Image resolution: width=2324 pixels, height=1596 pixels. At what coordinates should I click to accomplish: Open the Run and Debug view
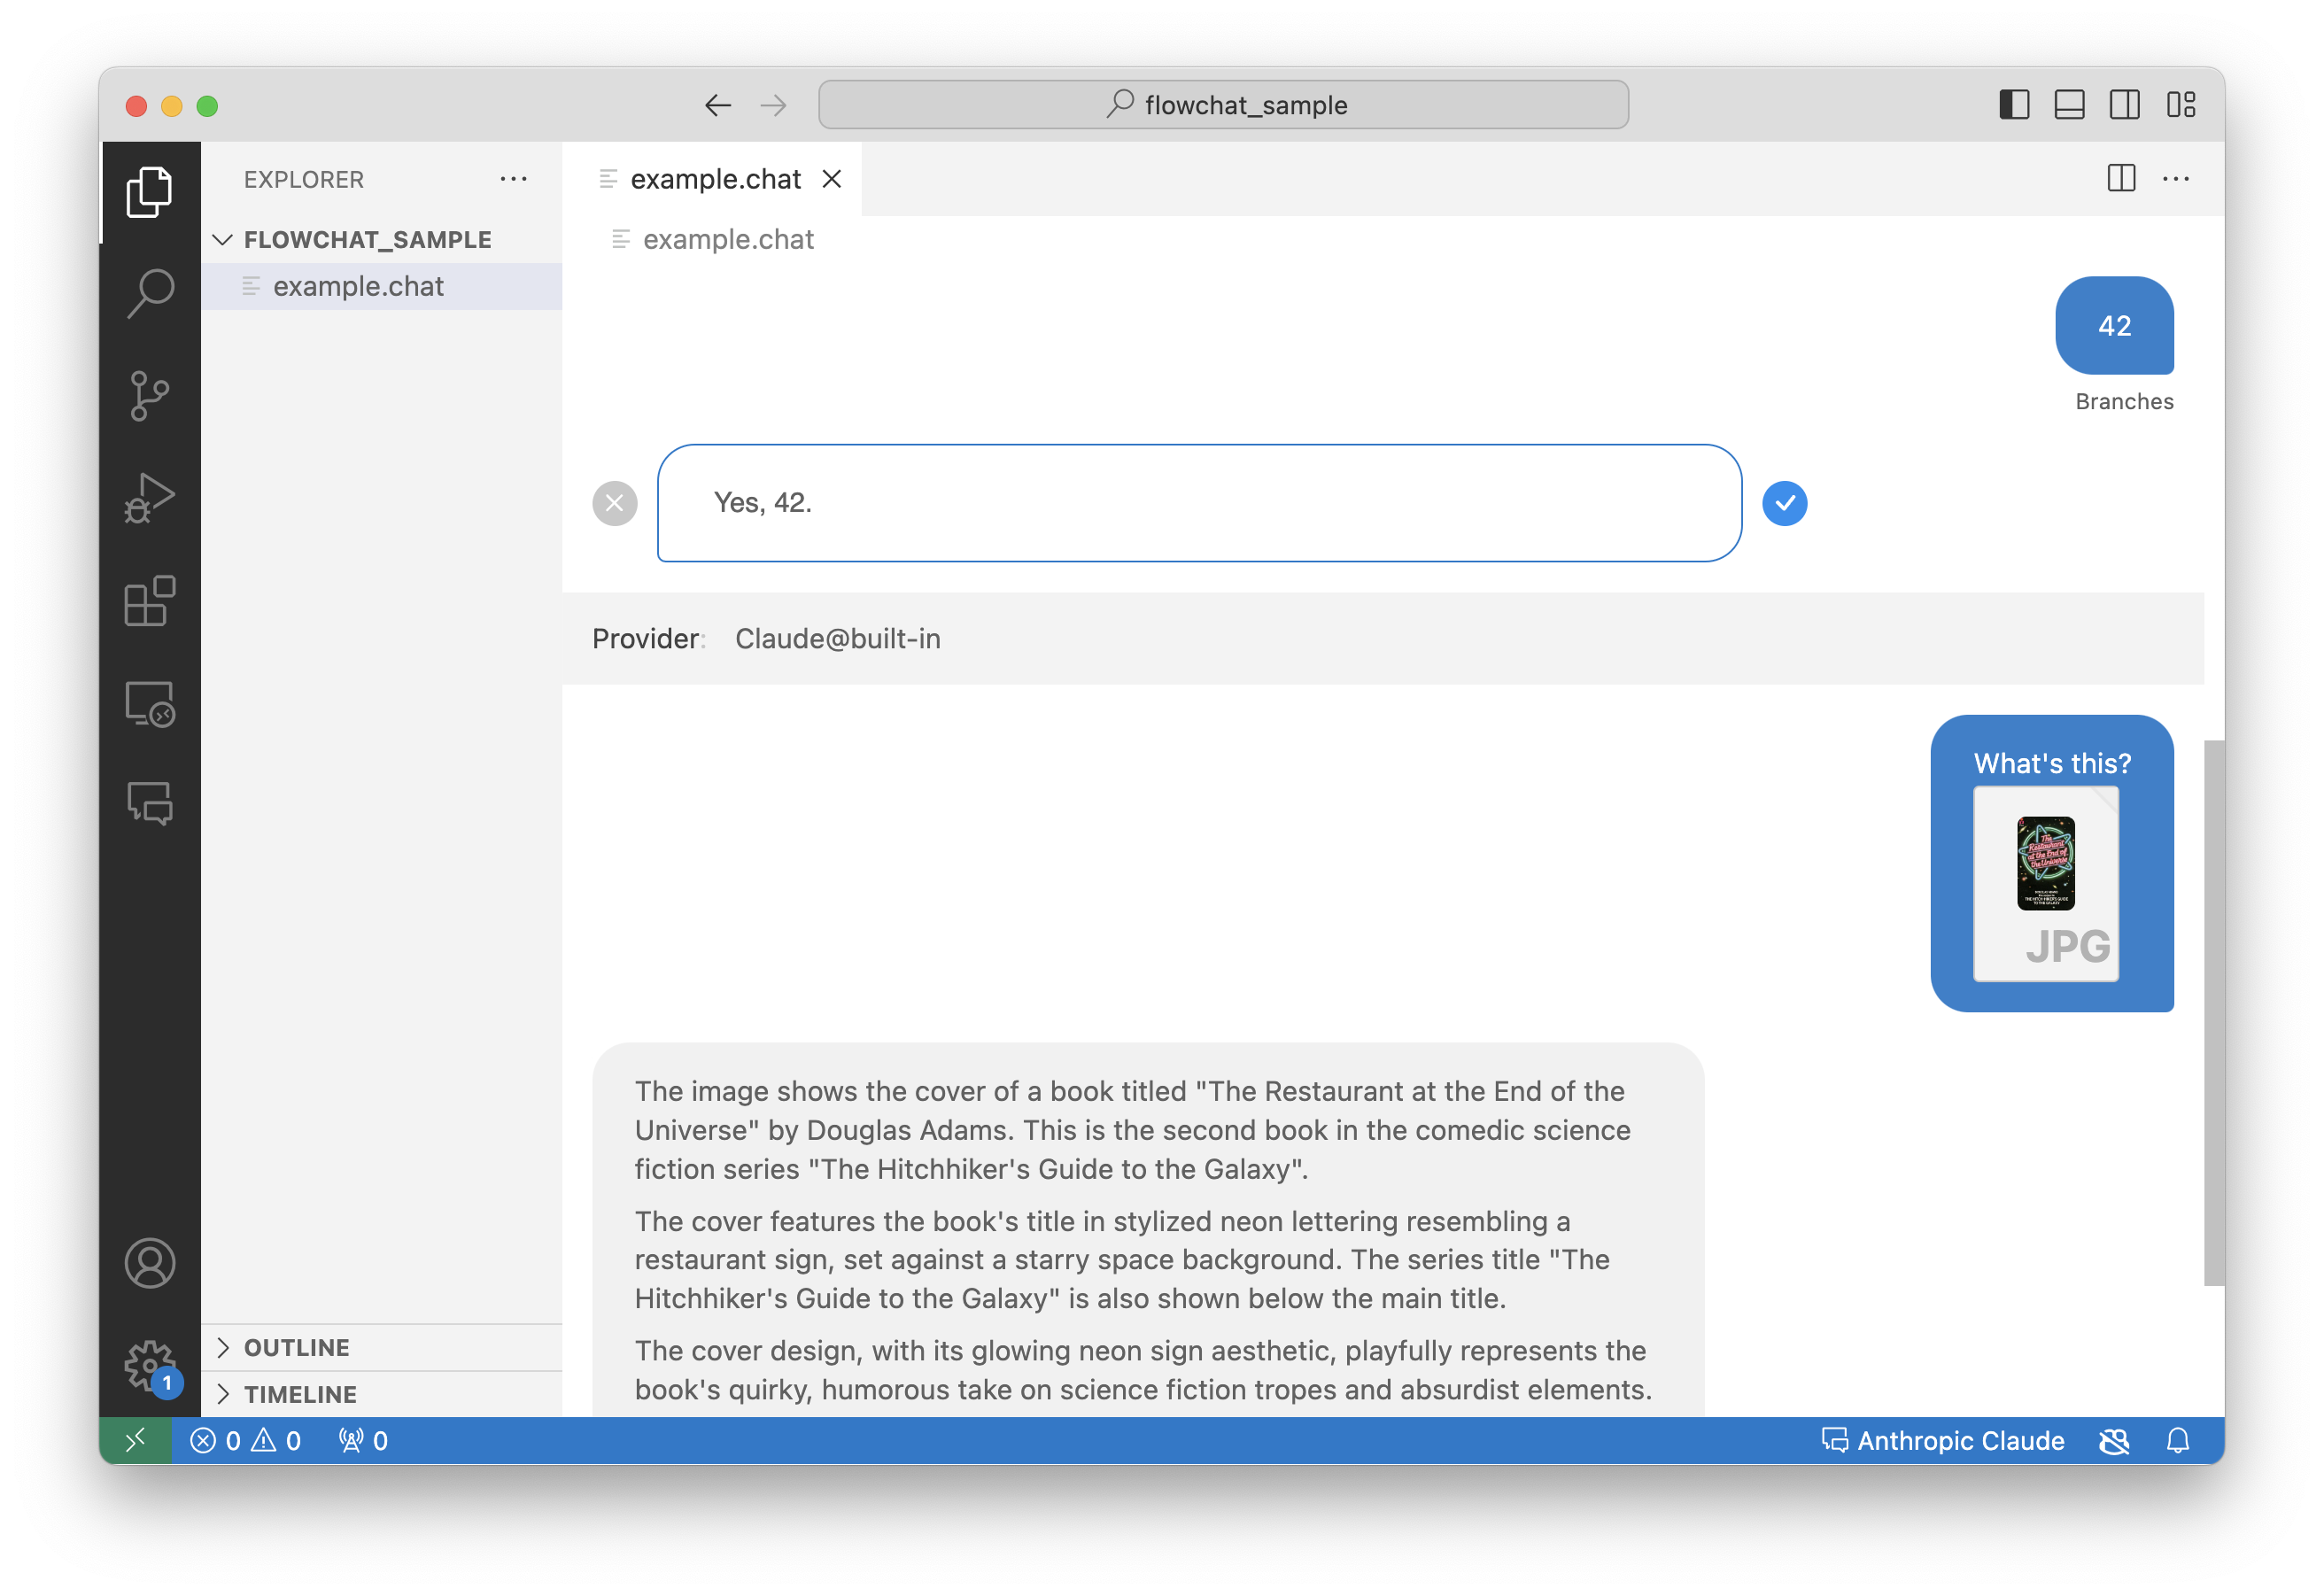[150, 498]
